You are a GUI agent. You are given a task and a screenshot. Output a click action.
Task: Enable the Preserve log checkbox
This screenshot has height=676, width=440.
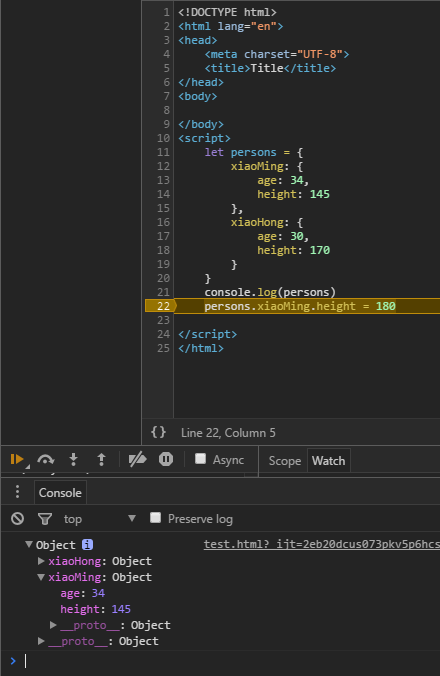[156, 518]
